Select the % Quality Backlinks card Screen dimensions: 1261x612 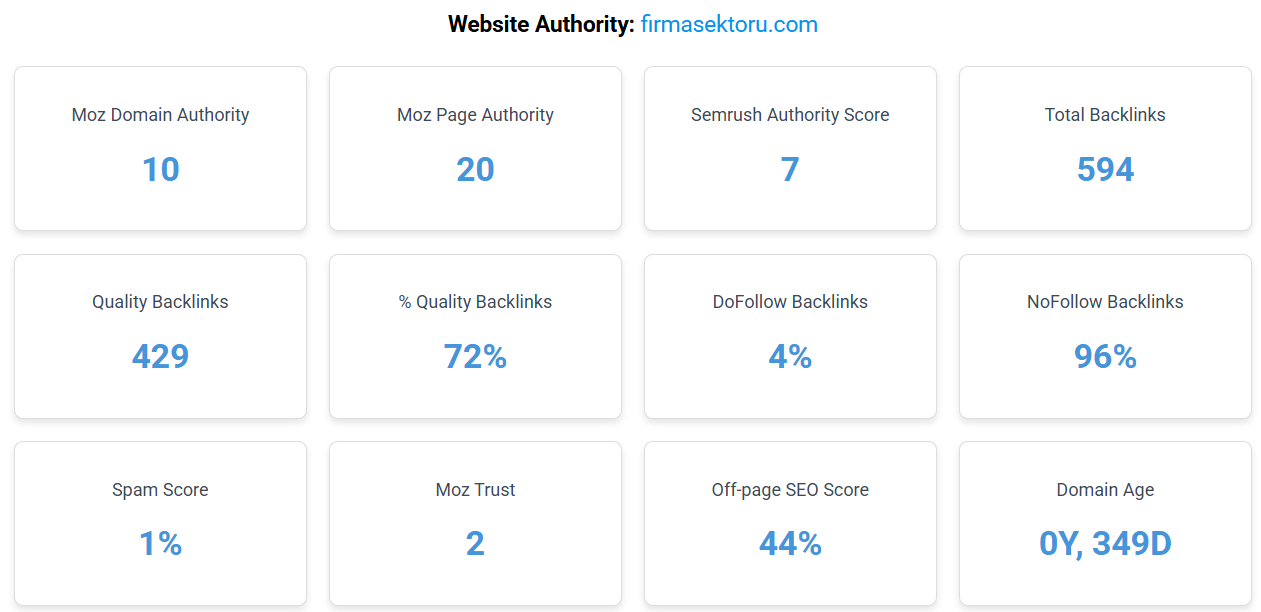pyautogui.click(x=475, y=336)
